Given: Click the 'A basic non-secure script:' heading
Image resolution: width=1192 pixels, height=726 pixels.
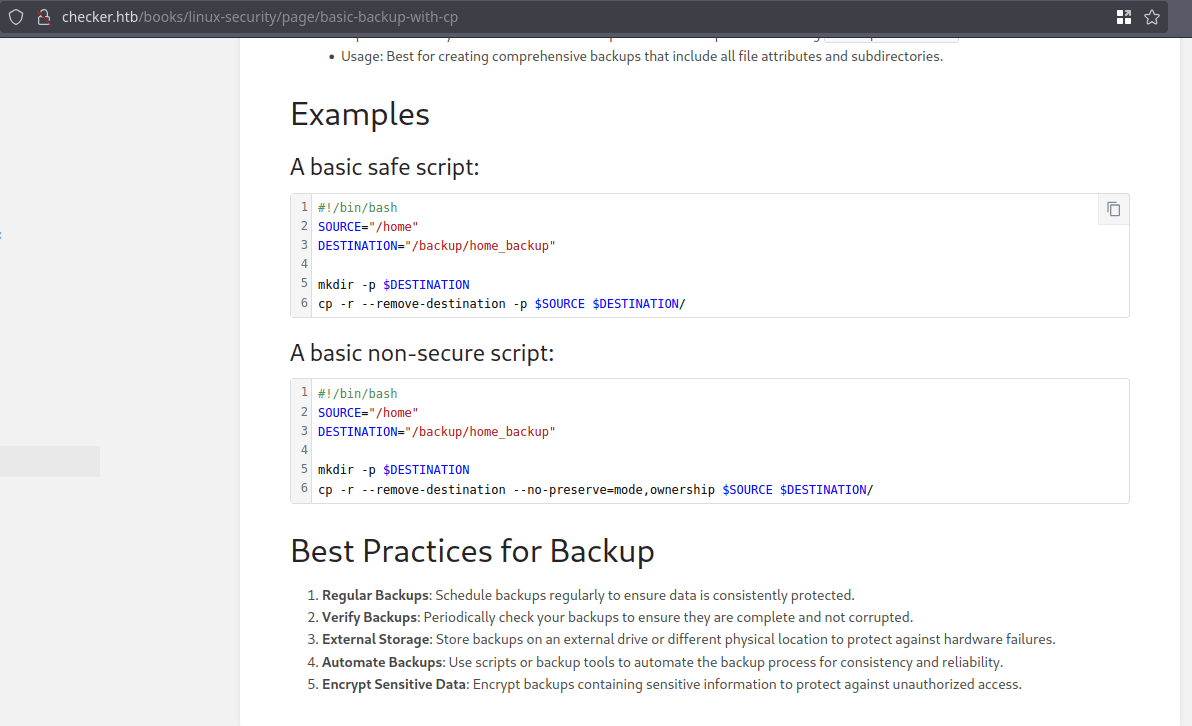Looking at the screenshot, I should [x=422, y=353].
